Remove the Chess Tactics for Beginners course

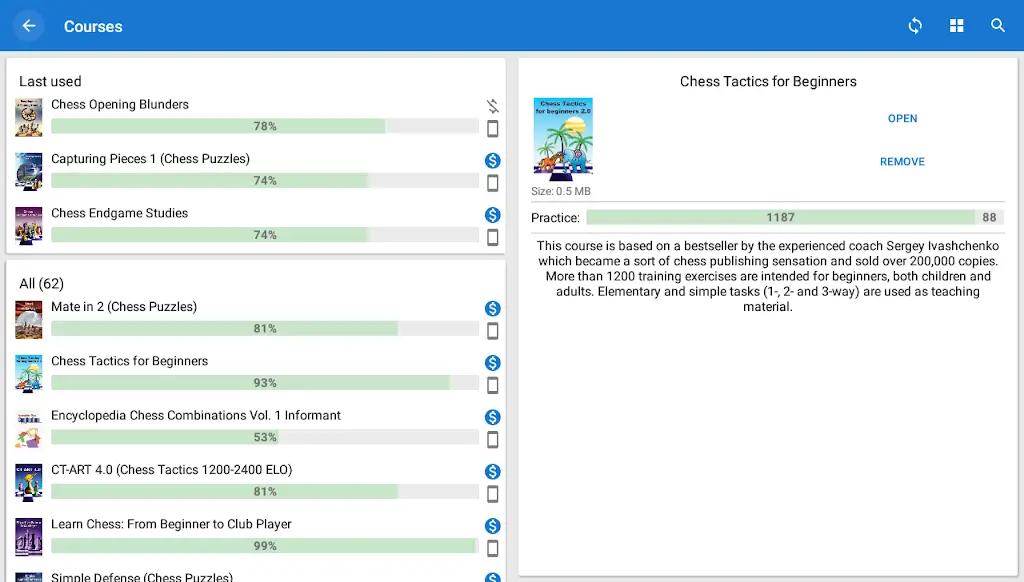coord(902,161)
